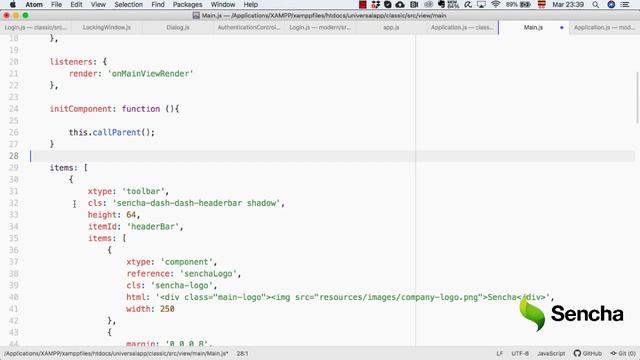The height and width of the screenshot is (360, 640).
Task: Click the width value 250
Action: 167,309
